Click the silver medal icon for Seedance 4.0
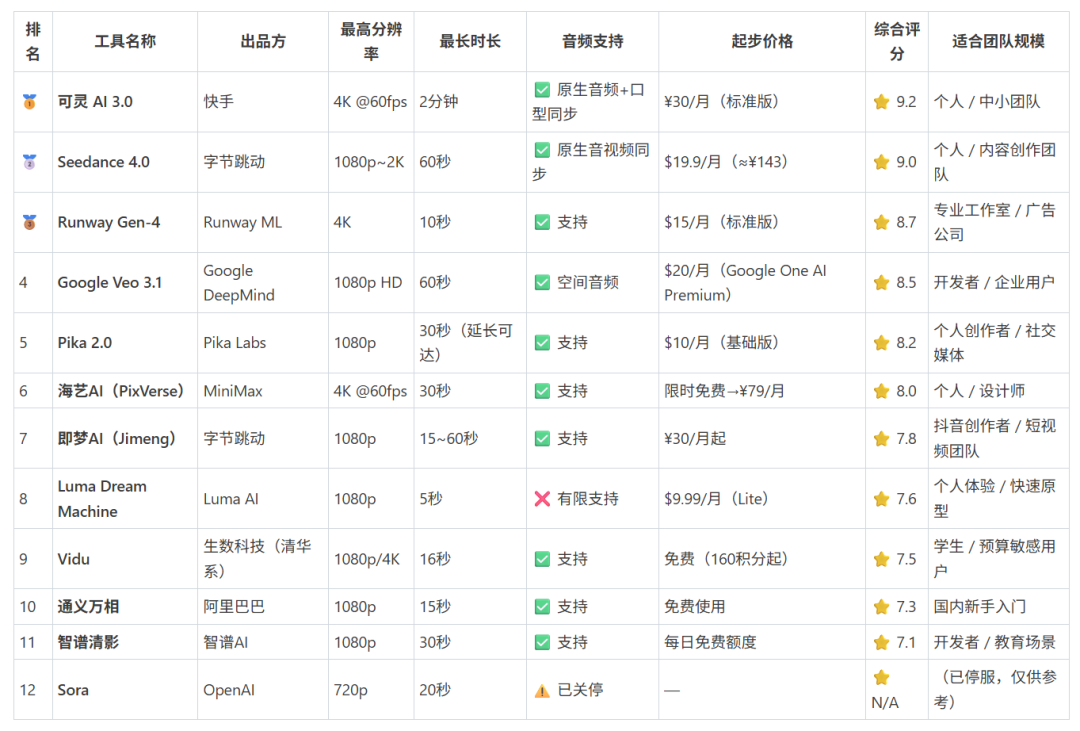The image size is (1080, 731). click(x=29, y=162)
